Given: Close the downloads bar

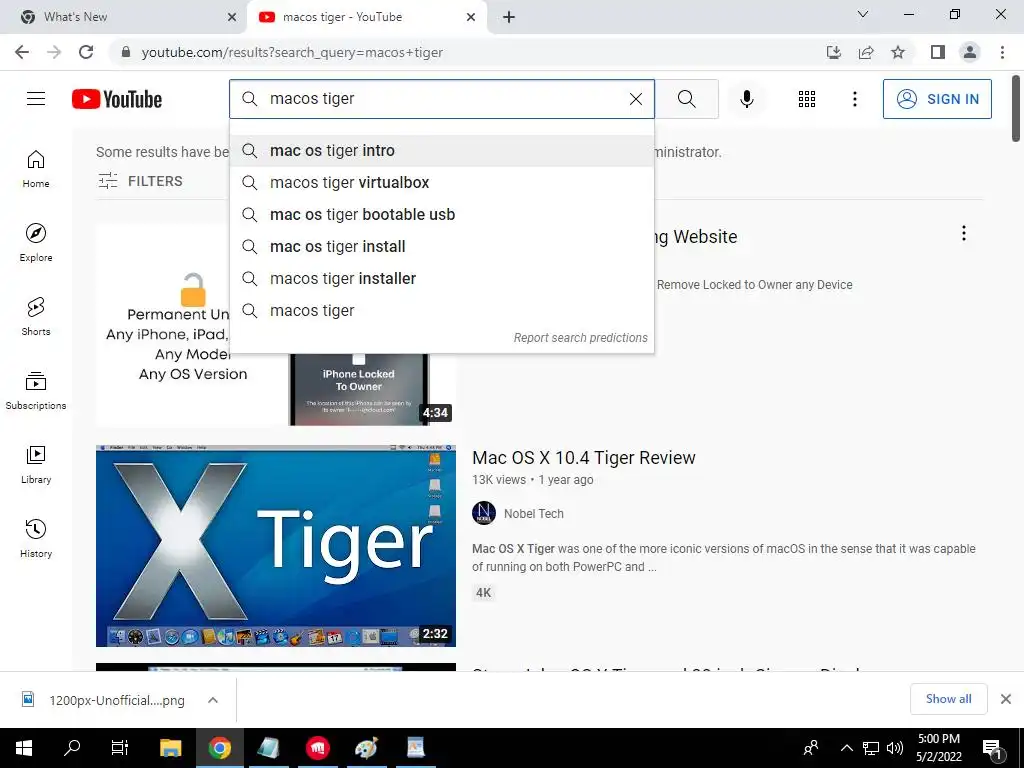Looking at the screenshot, I should [1006, 699].
